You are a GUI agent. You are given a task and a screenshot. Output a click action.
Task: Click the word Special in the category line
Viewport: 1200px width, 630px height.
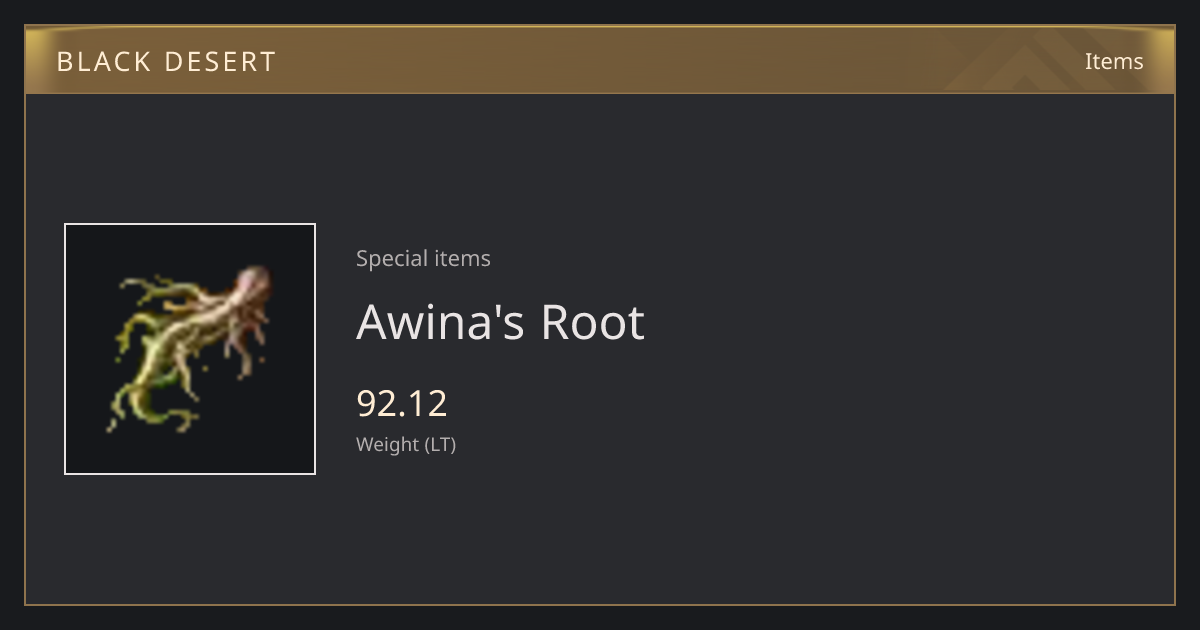pos(384,258)
